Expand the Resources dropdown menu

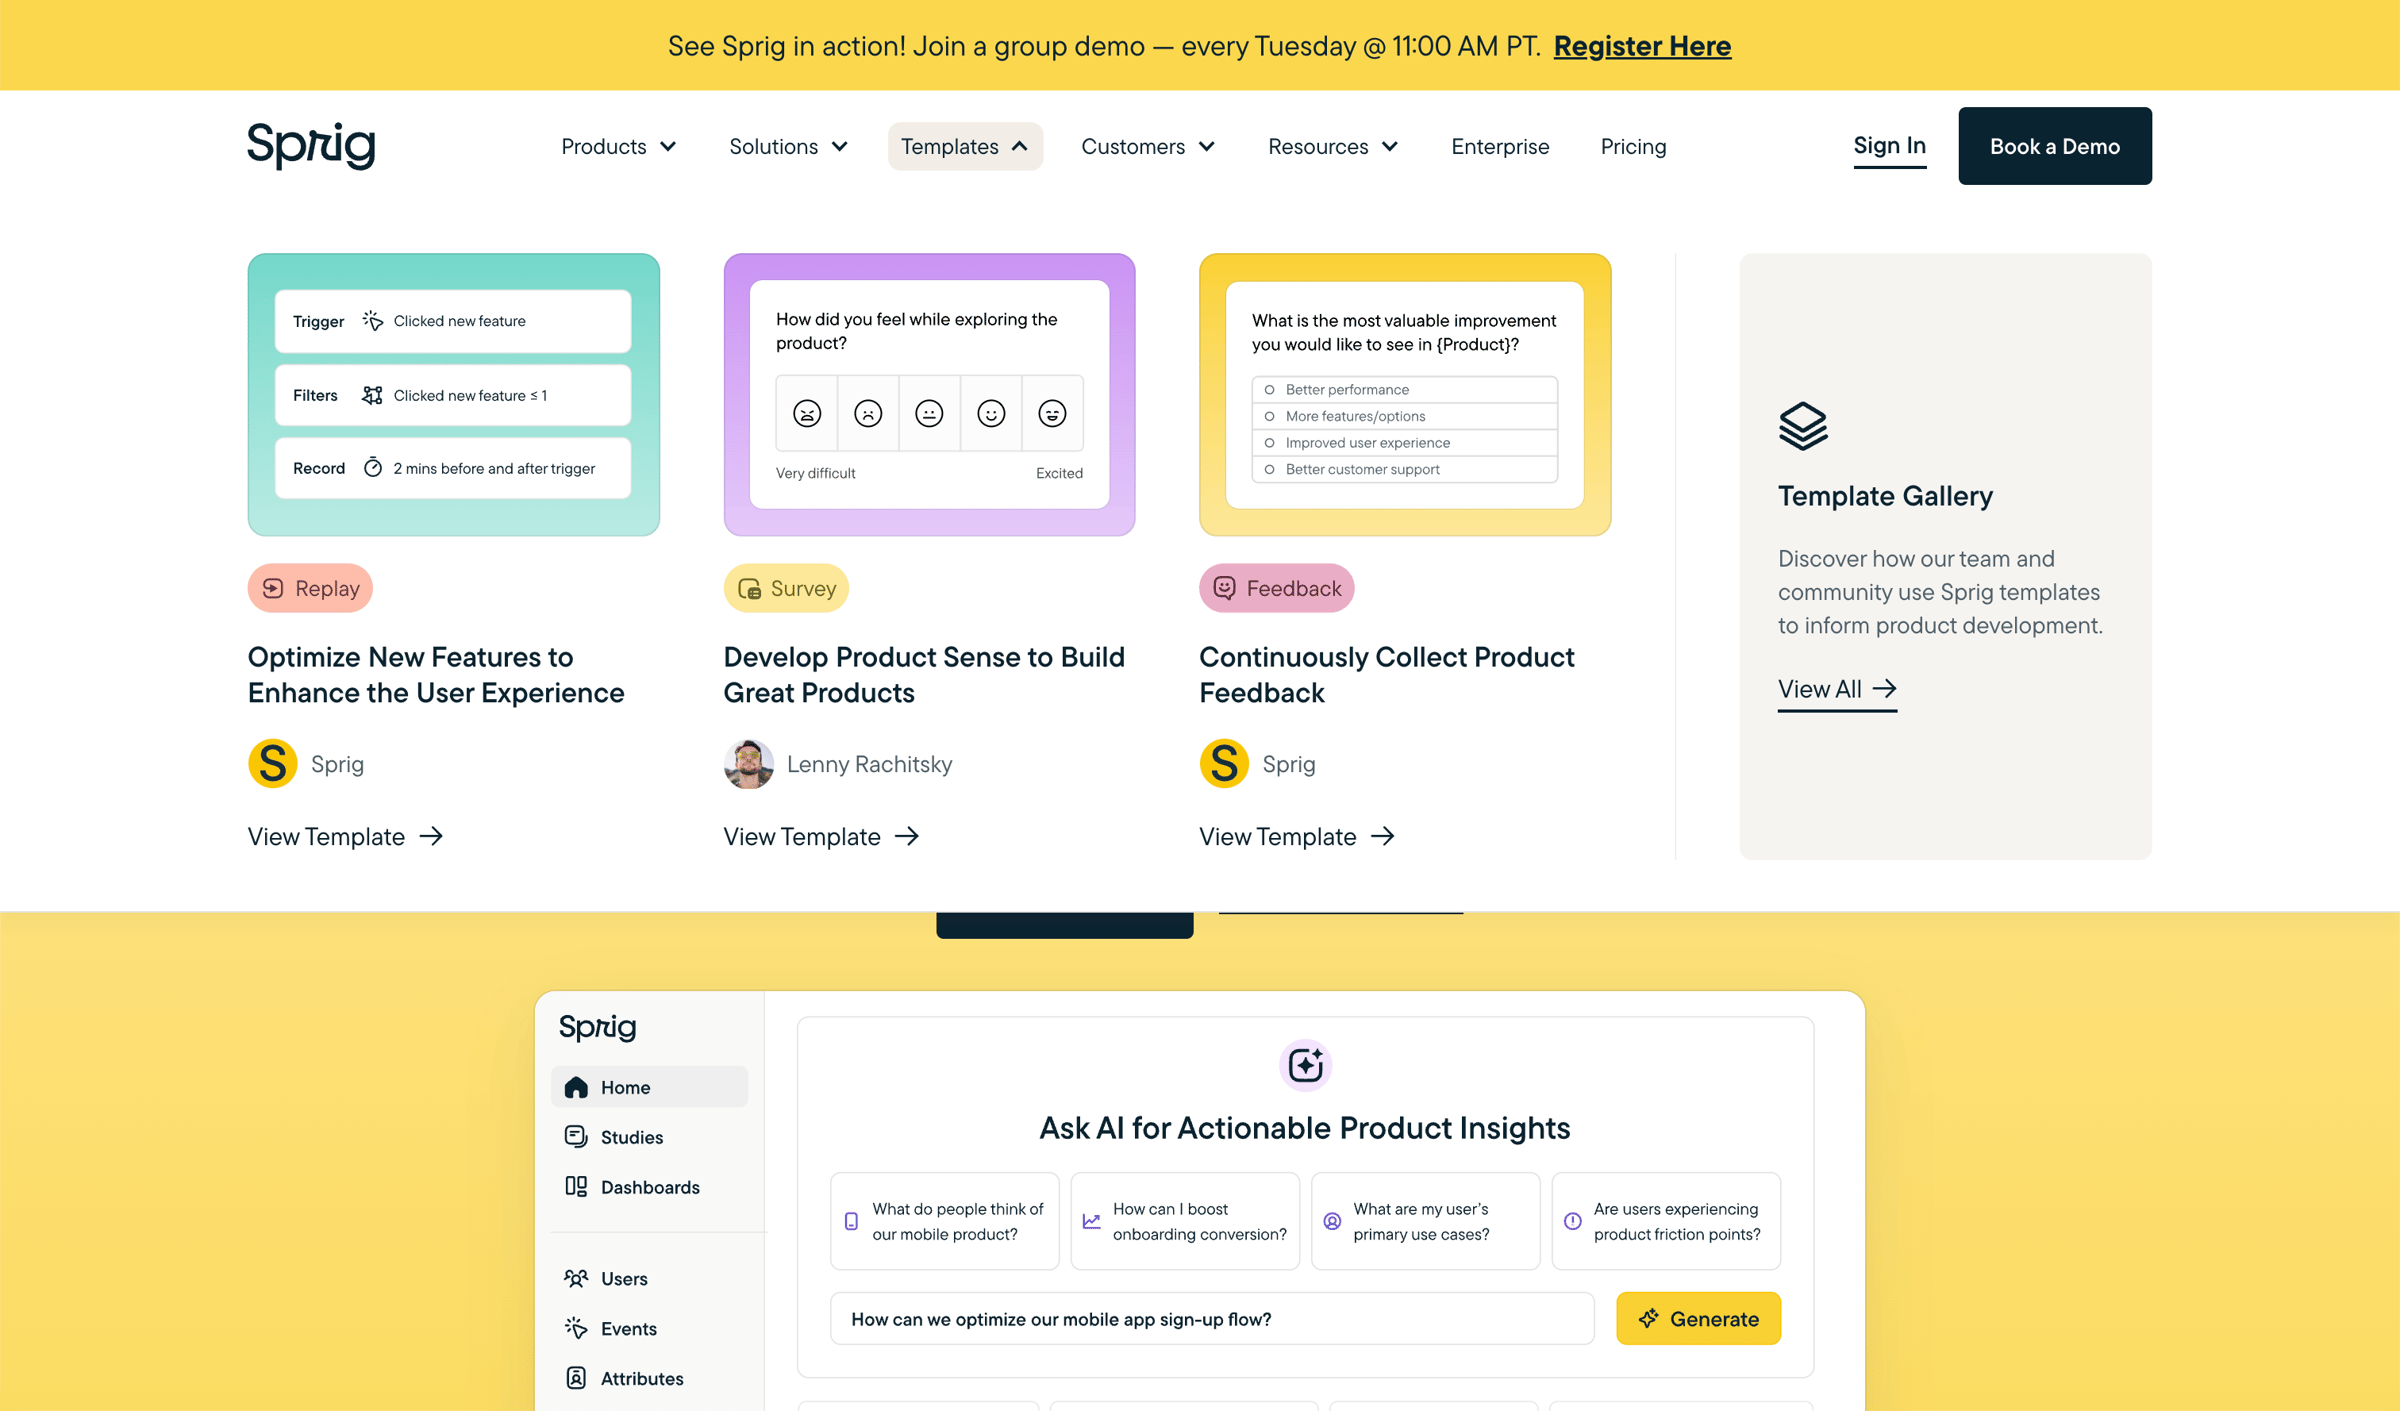pos(1333,146)
